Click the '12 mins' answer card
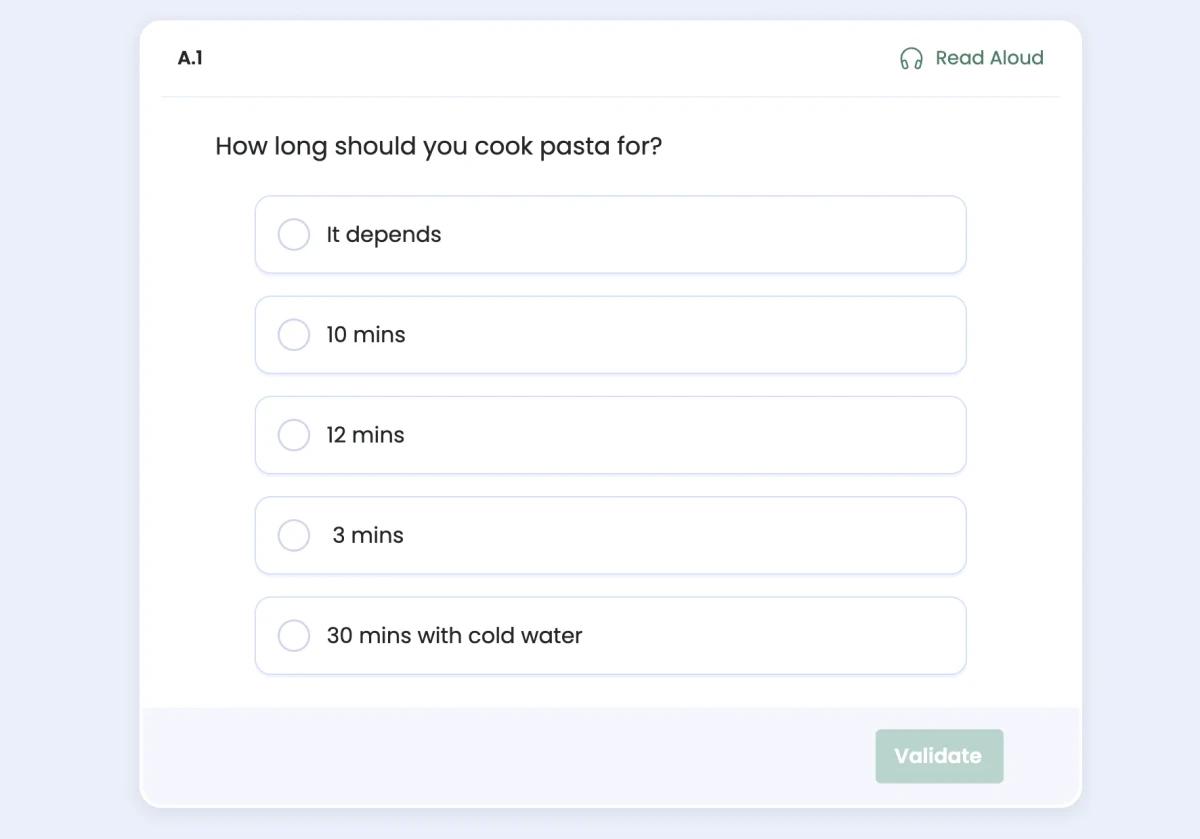 click(x=610, y=435)
